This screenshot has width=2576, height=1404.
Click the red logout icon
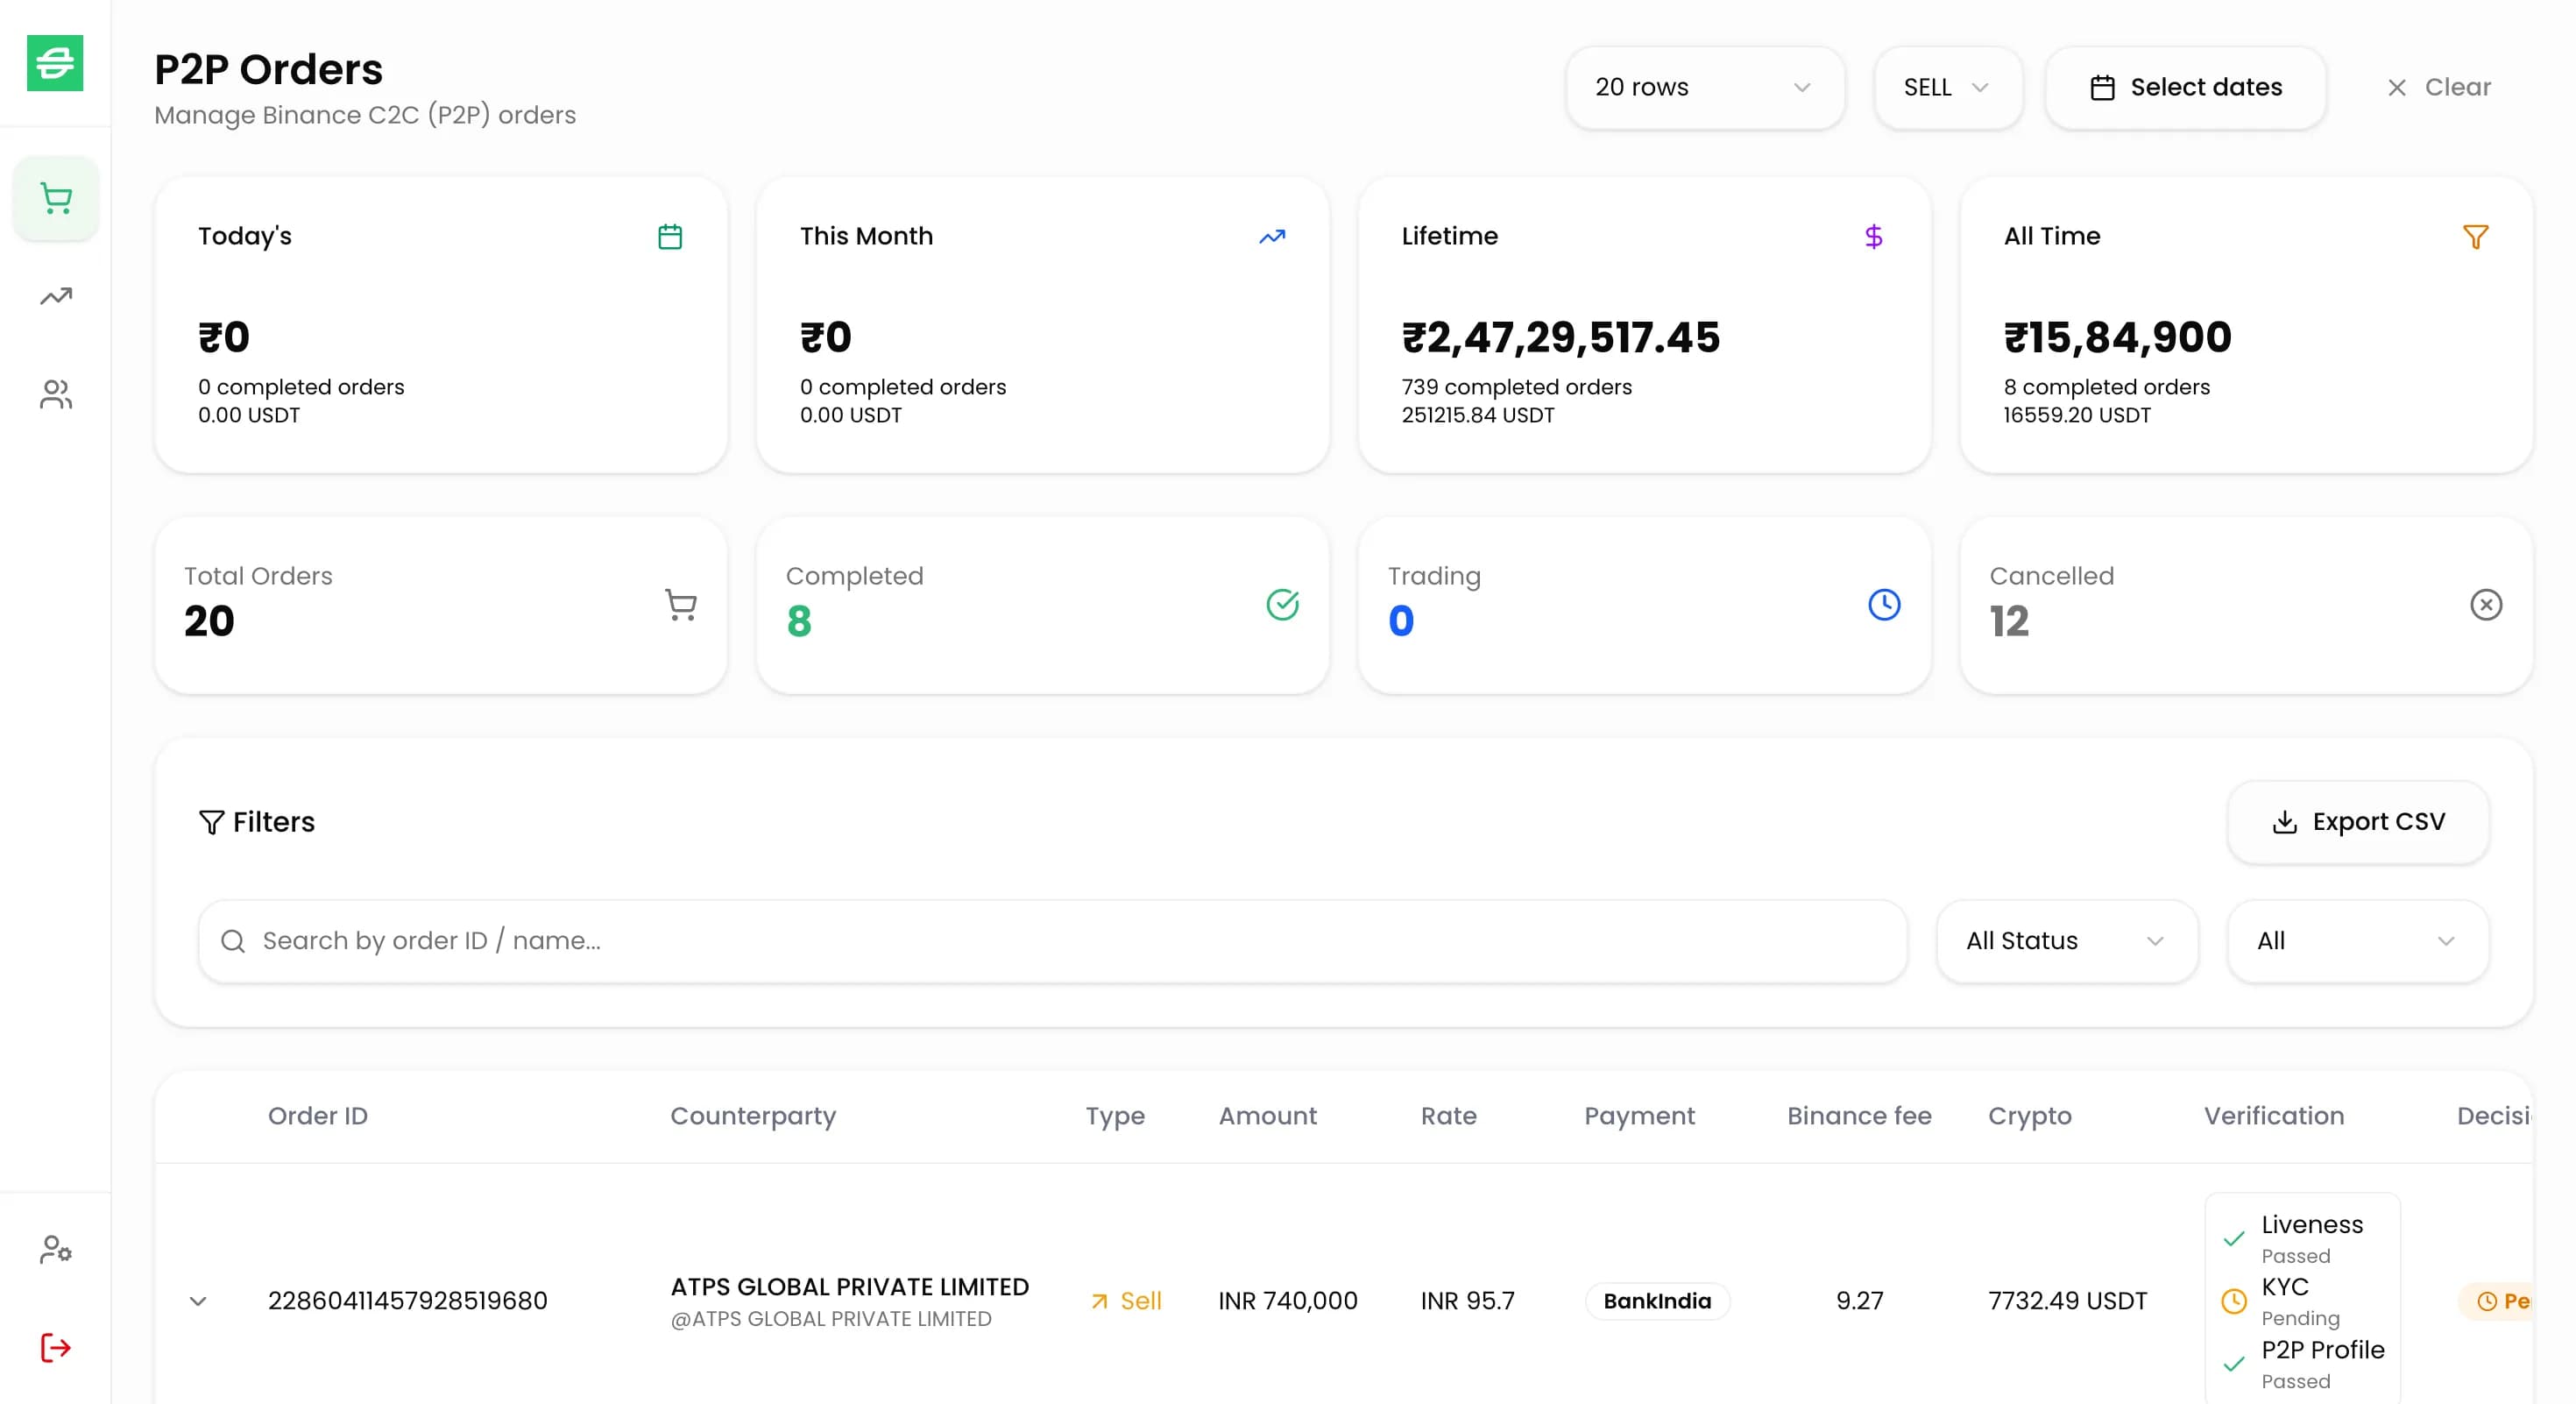[x=56, y=1347]
